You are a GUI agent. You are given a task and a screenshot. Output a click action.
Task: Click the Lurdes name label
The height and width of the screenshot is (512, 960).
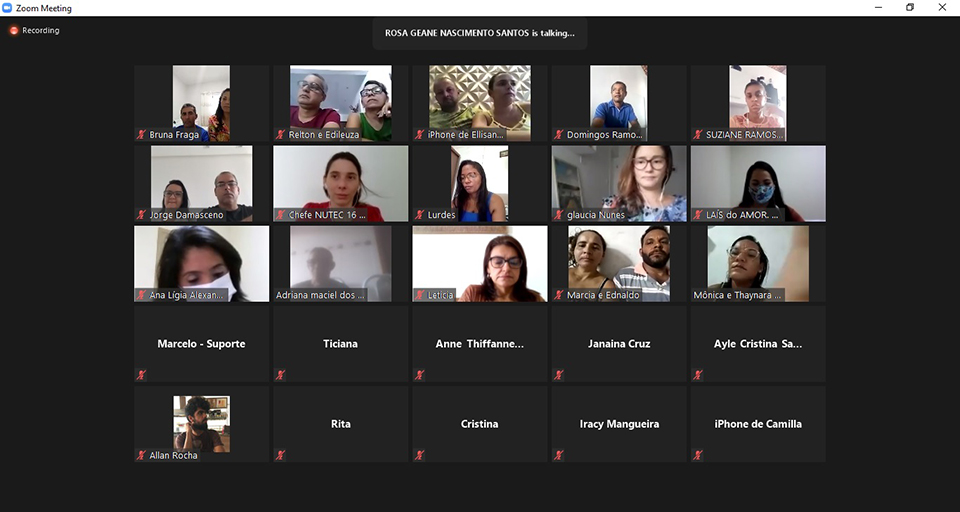click(441, 215)
